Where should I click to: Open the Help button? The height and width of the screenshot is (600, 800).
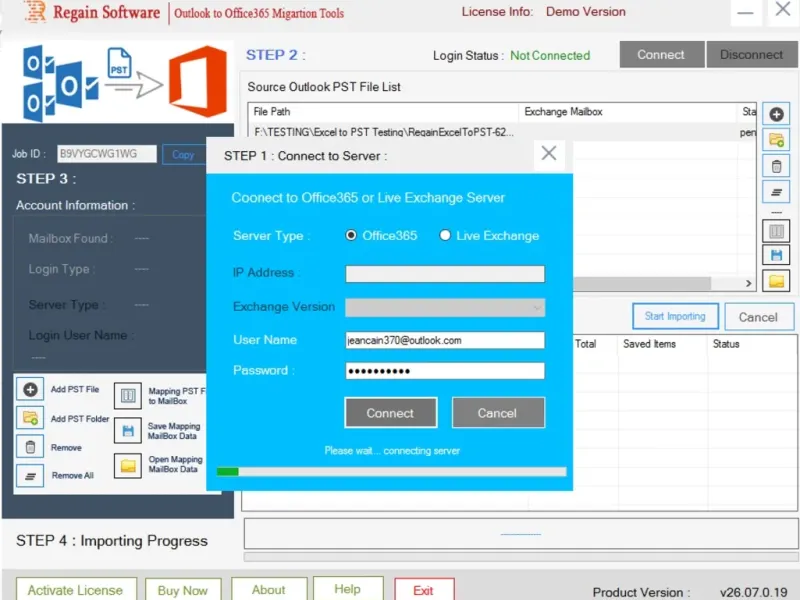point(347,589)
